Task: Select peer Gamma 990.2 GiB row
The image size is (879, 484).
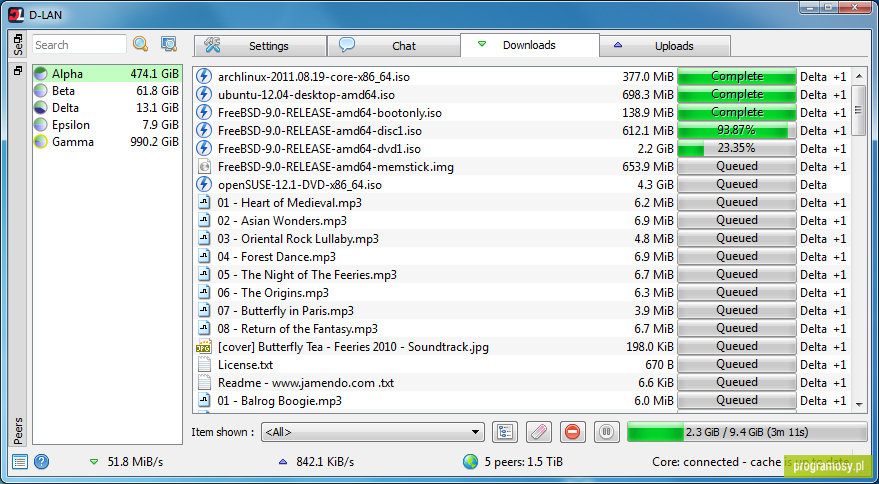Action: tap(107, 142)
